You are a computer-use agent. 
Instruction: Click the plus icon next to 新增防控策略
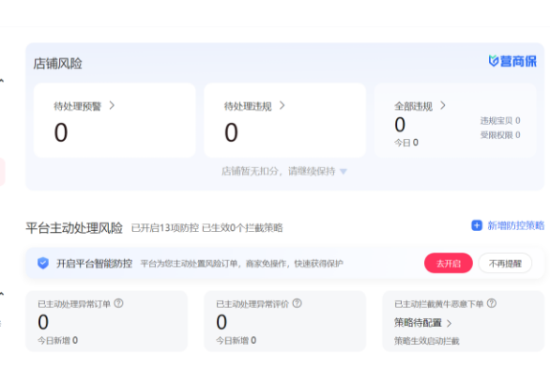[476, 225]
